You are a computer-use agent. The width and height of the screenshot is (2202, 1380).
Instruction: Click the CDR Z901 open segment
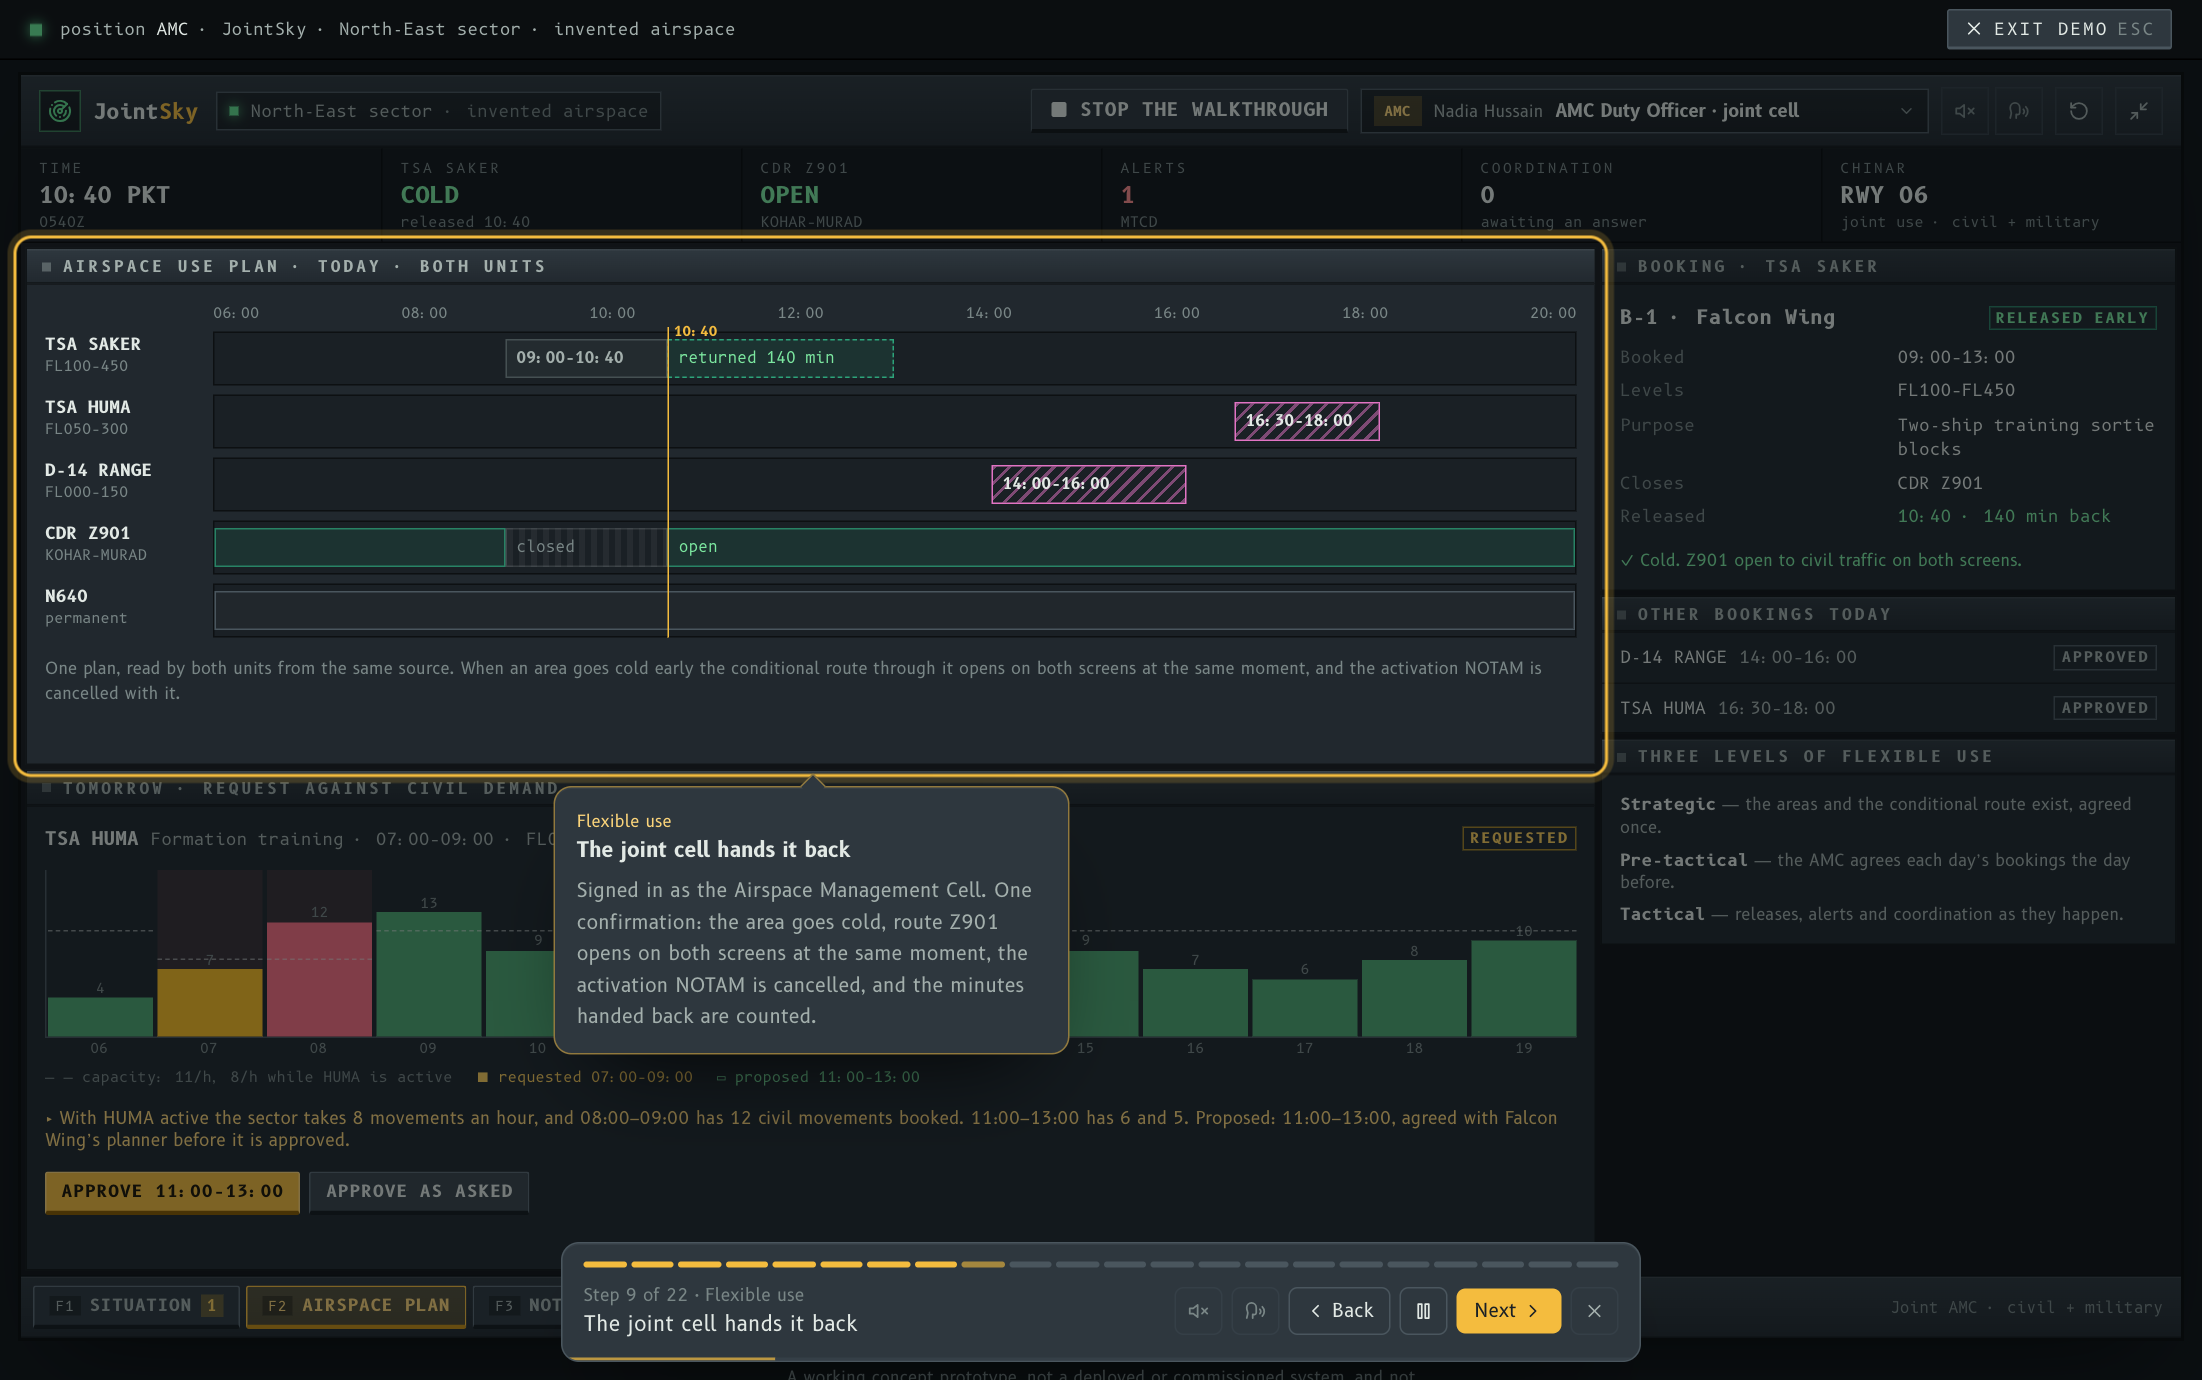[1121, 547]
